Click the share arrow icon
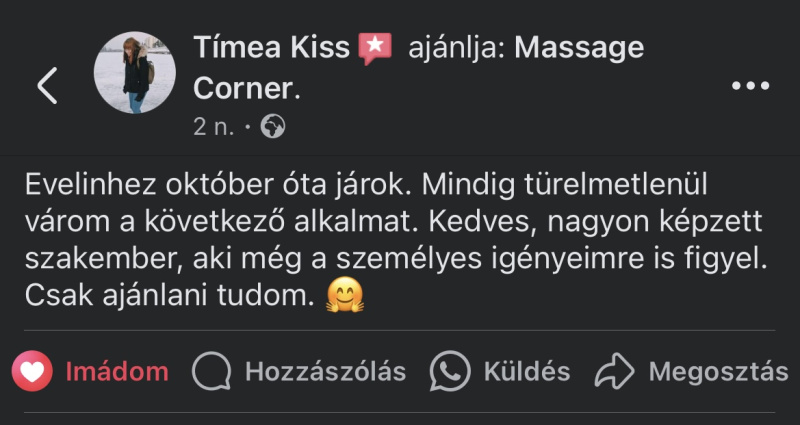Viewport: 800px width, 425px height. (x=614, y=372)
